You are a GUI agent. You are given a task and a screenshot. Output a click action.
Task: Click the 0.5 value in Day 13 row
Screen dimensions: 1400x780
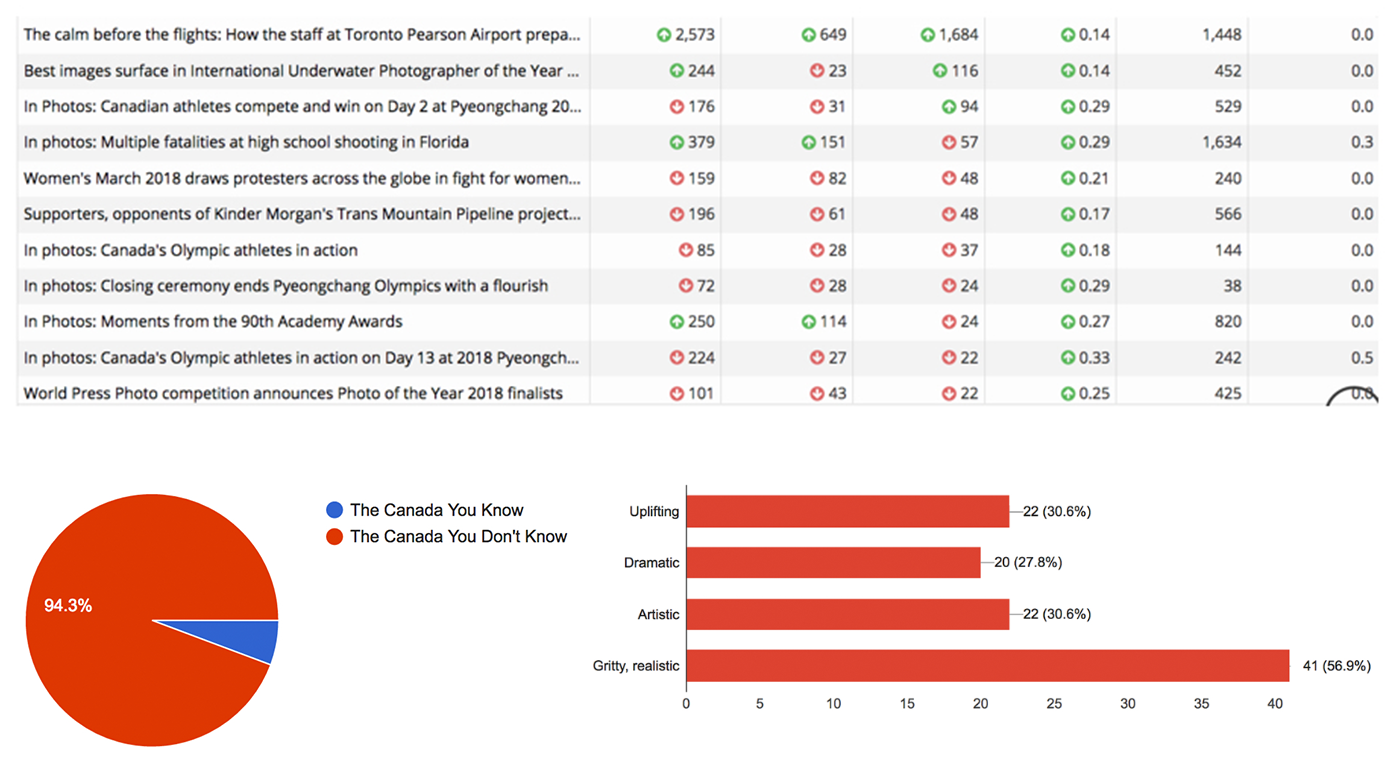coord(1362,358)
